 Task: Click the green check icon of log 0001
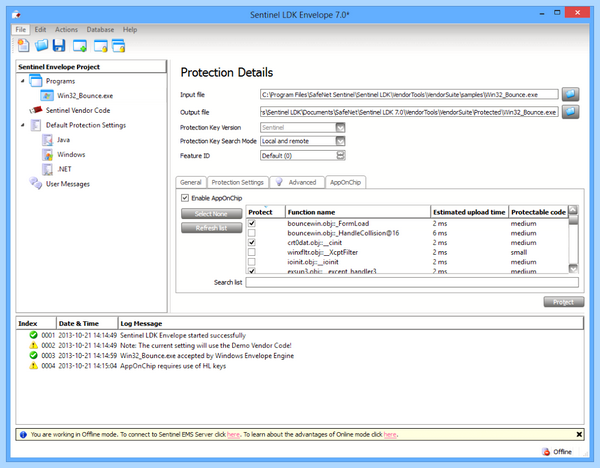[33, 335]
